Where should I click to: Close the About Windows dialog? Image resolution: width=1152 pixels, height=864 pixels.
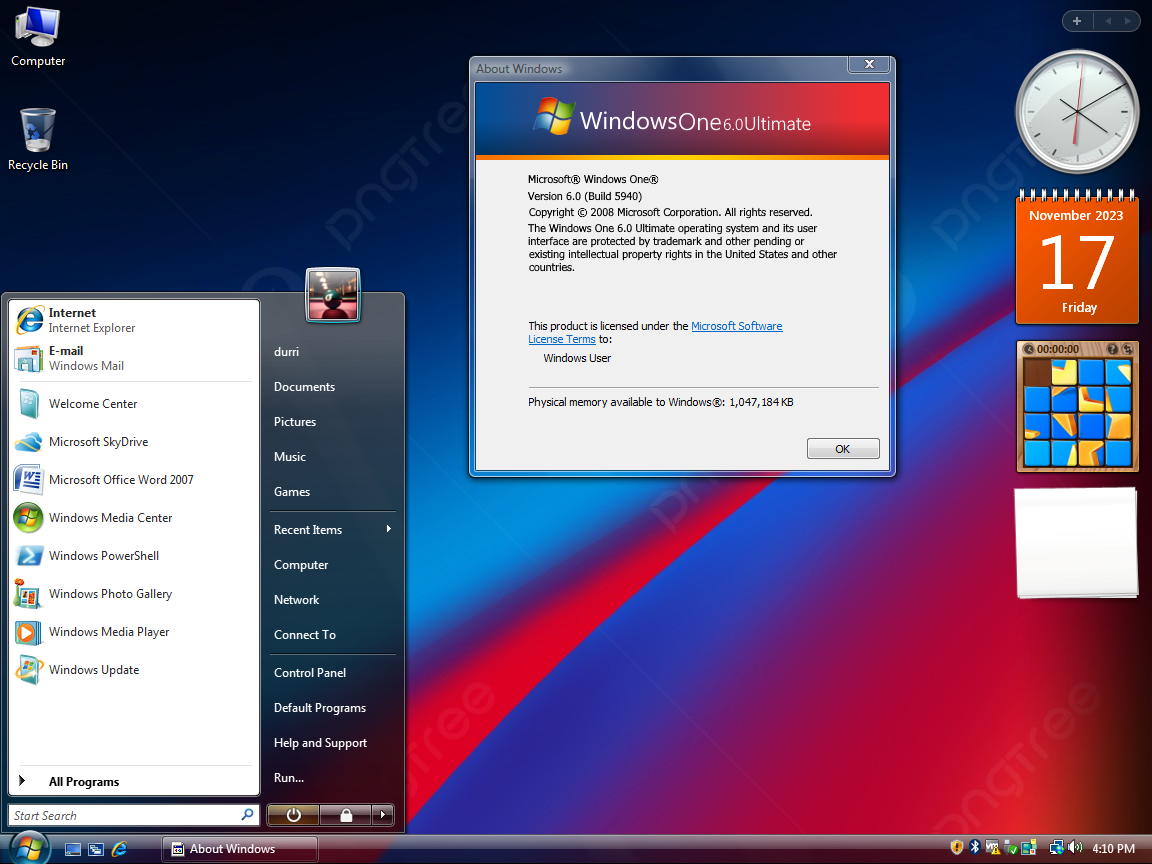[x=869, y=64]
